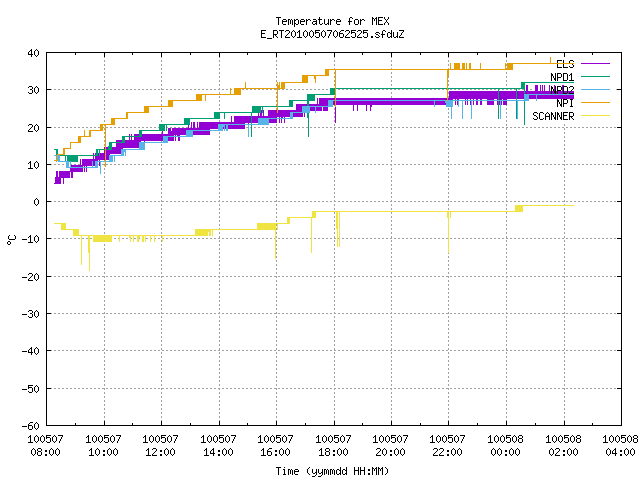Click the x-axis tick '100507 10:00'
This screenshot has width=640, height=480.
pos(103,446)
